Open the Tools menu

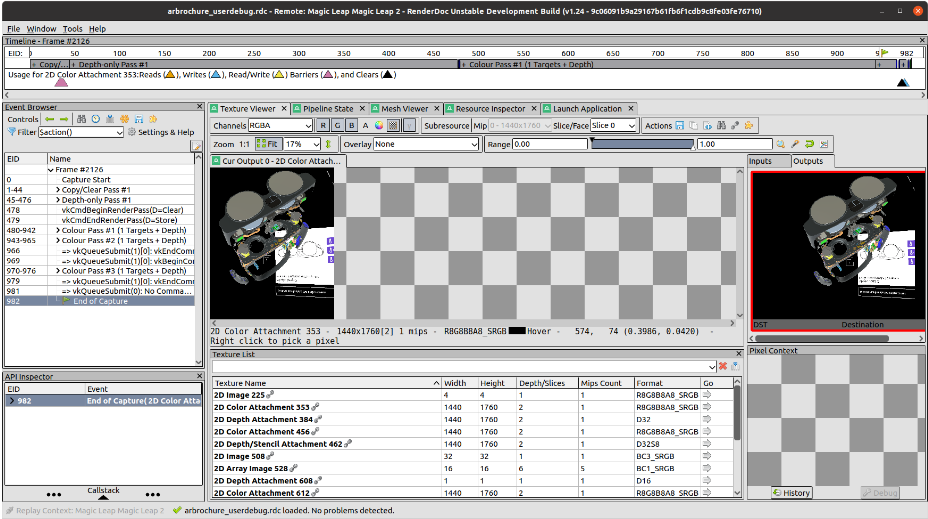pyautogui.click(x=72, y=28)
